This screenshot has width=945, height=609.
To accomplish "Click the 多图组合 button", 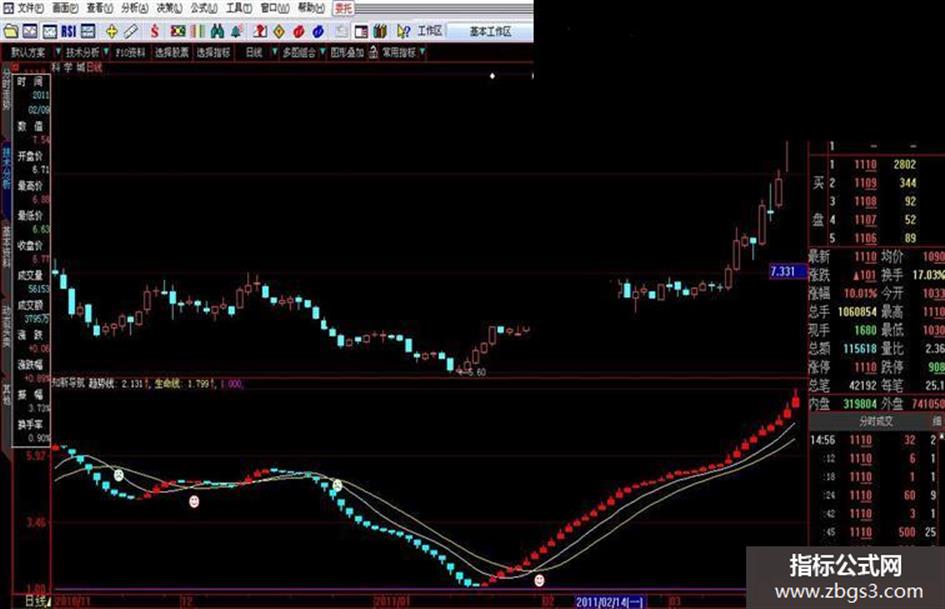I will pos(299,52).
